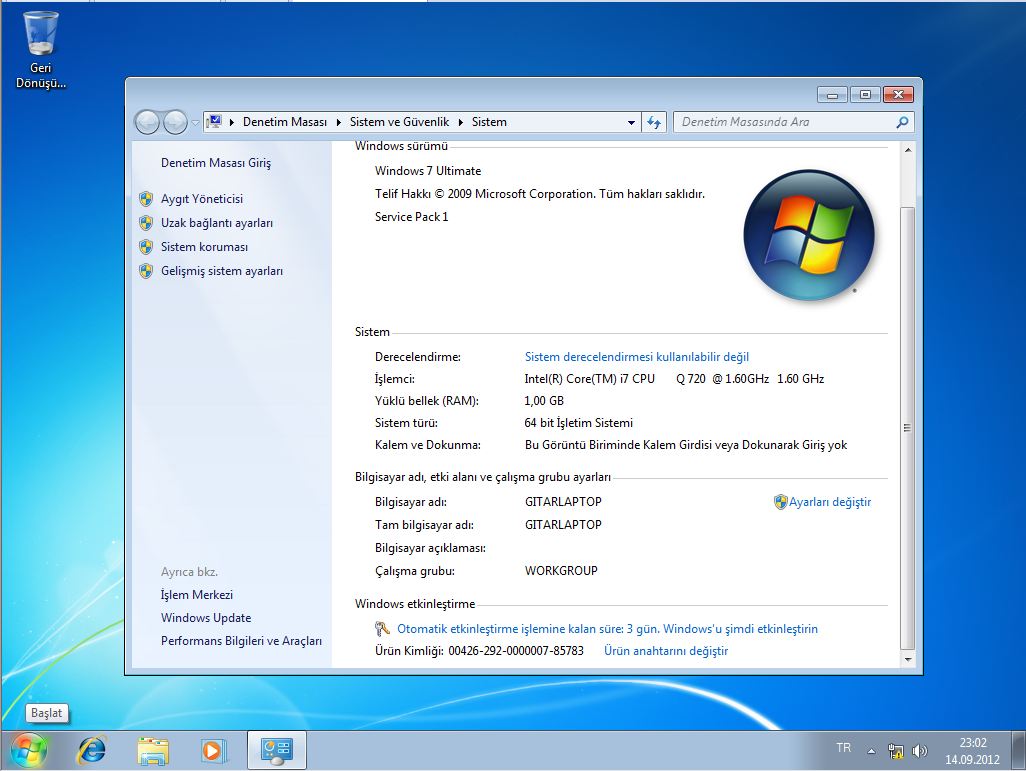Click the volume speaker tray icon
Viewport: 1026px width, 771px height.
point(919,751)
